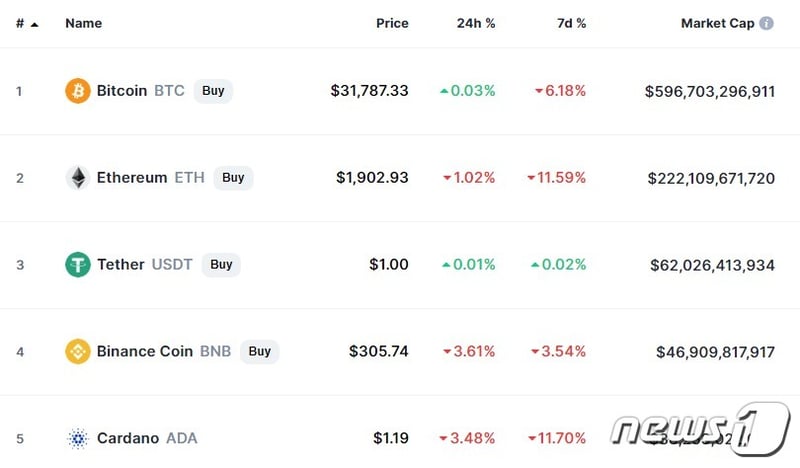Sort table by 24h % column

coord(476,23)
